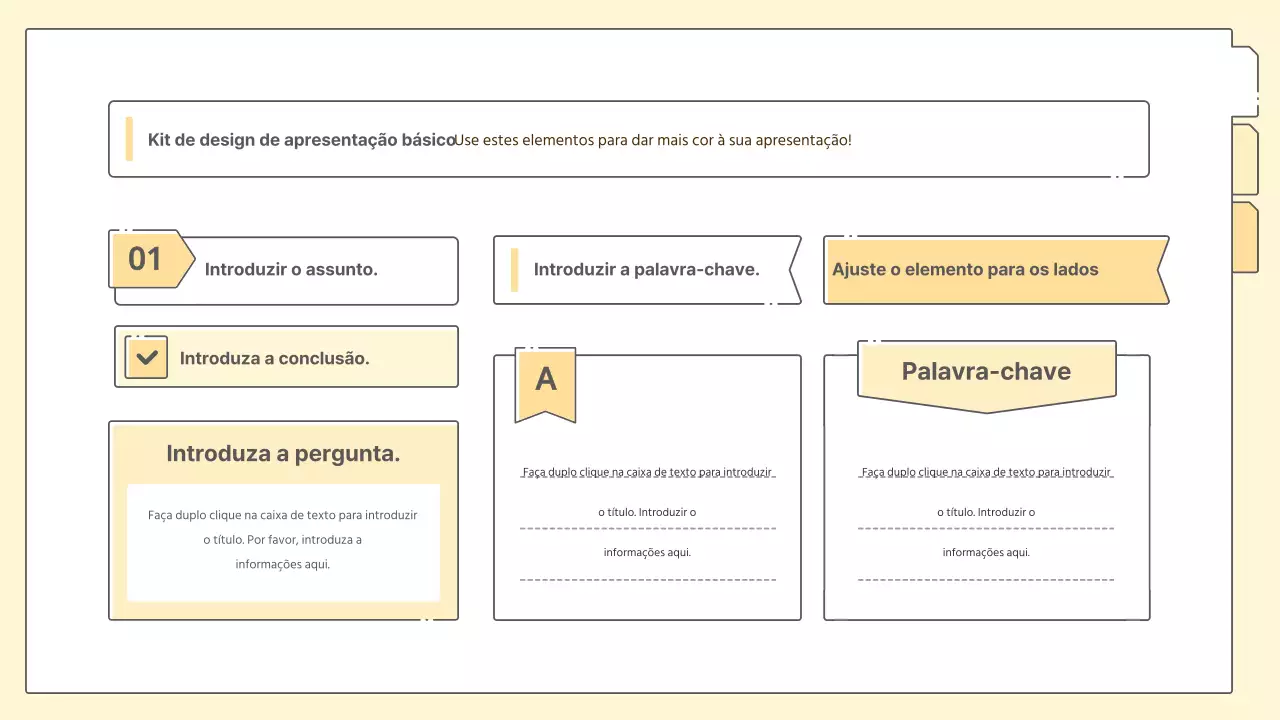Select 'informações aqui.' in the Palavra-chave card
This screenshot has width=1280, height=720.
(986, 552)
